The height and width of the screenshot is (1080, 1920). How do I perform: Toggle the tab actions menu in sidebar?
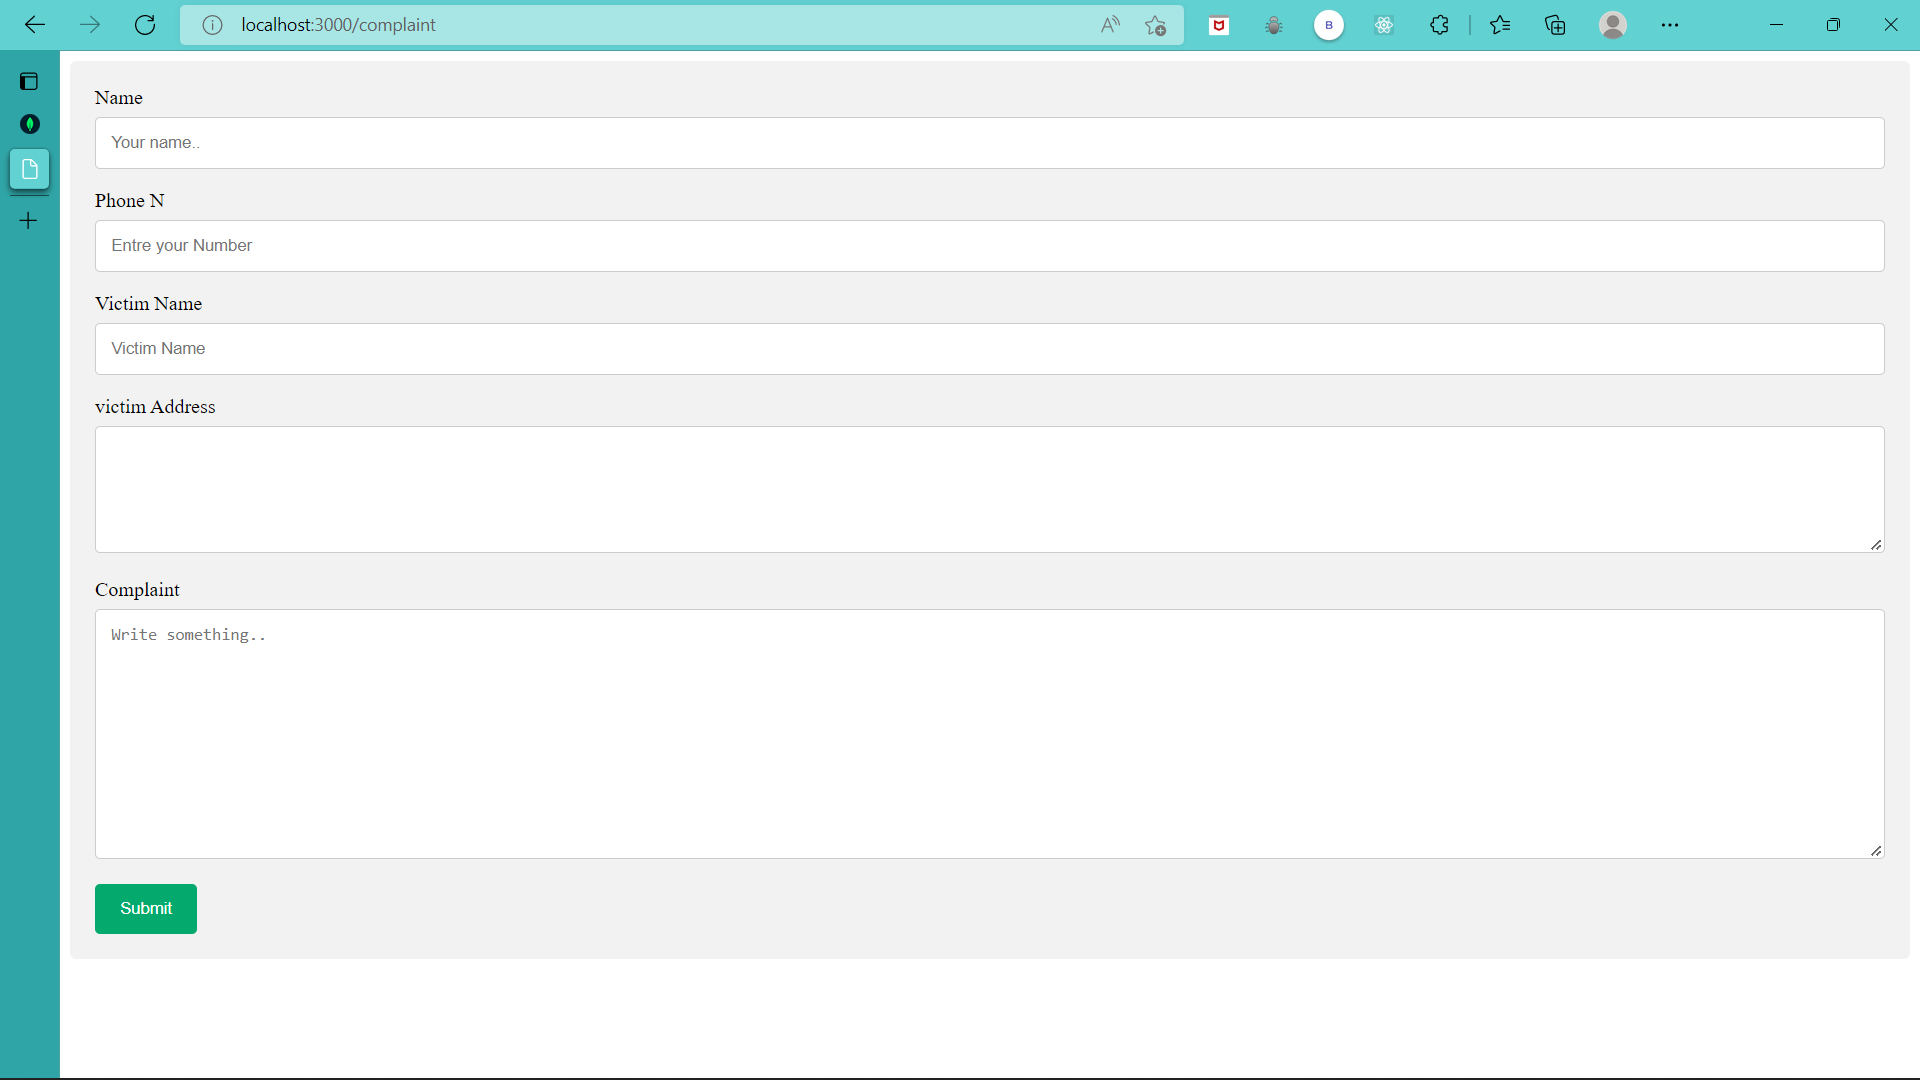[29, 81]
